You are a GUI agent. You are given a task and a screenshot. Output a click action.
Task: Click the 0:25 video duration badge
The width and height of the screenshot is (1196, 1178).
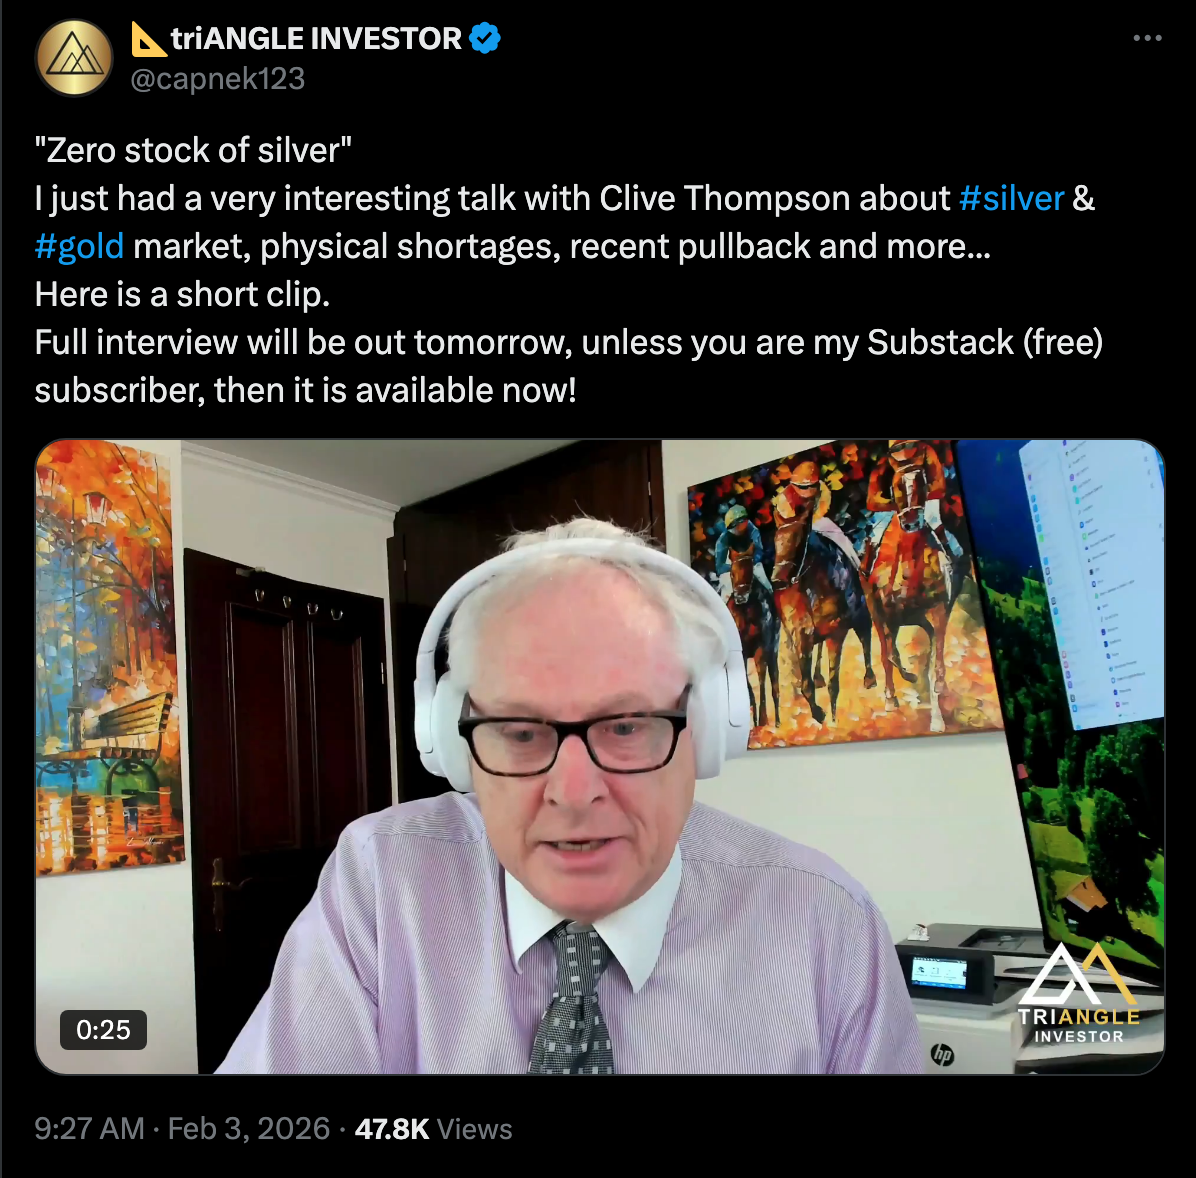pyautogui.click(x=103, y=1030)
